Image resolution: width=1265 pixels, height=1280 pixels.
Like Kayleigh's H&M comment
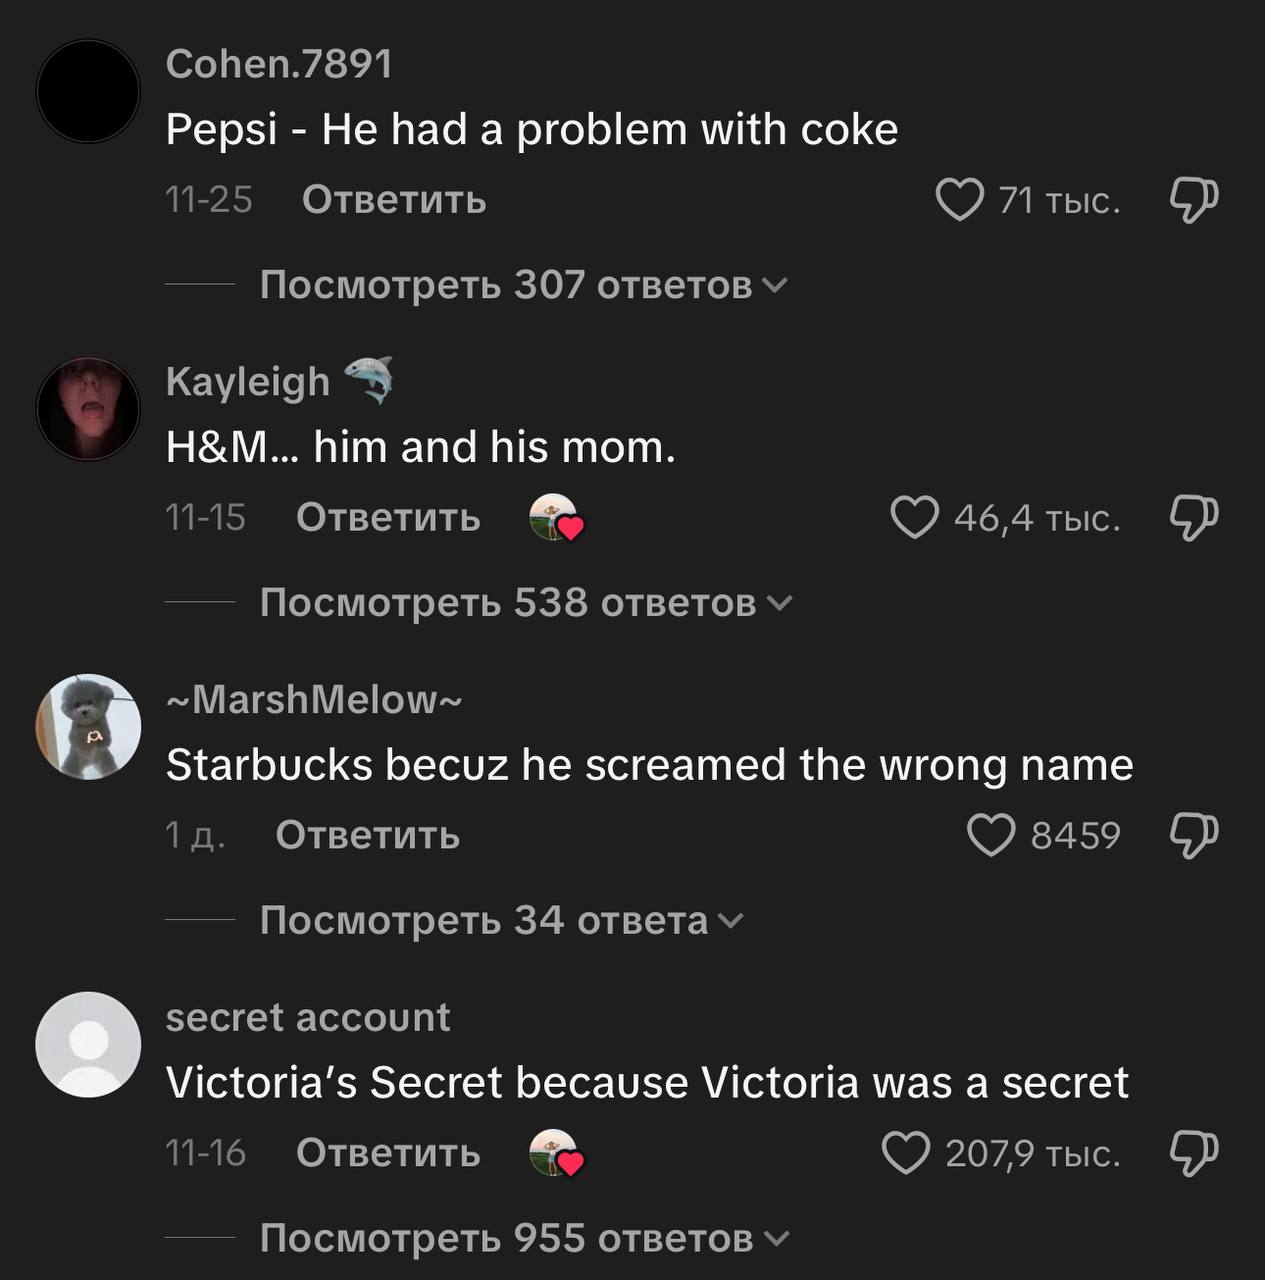coord(914,518)
